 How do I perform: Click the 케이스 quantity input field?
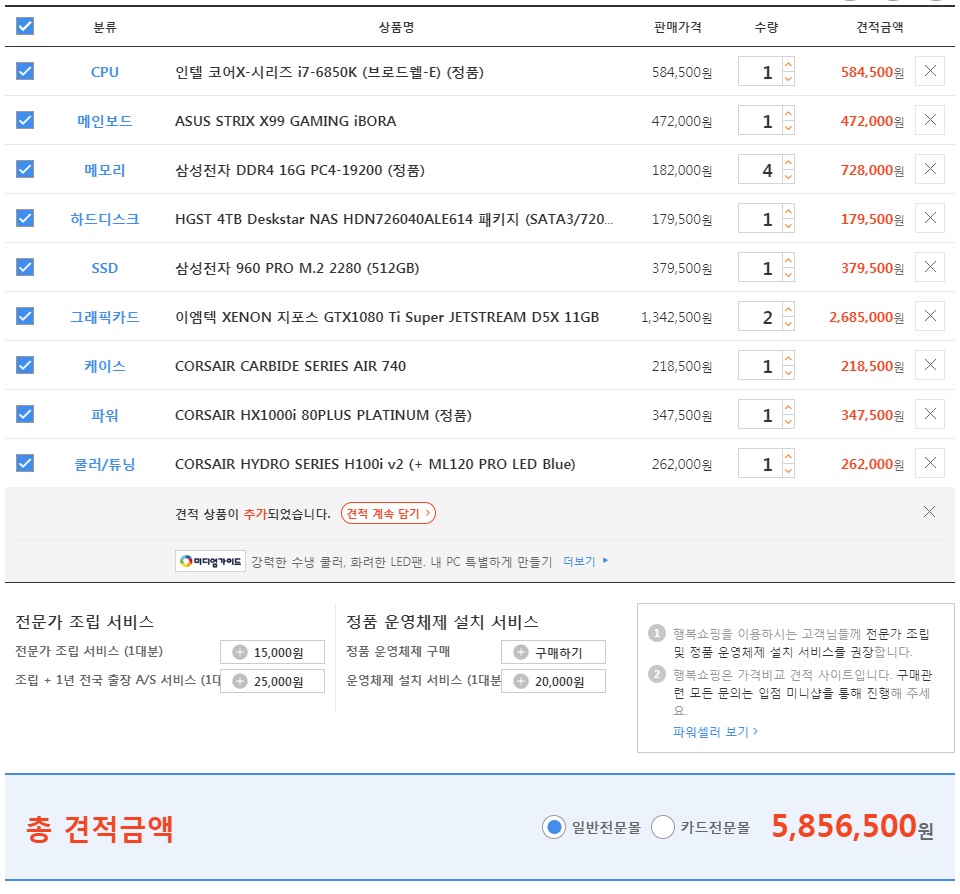[x=760, y=365]
